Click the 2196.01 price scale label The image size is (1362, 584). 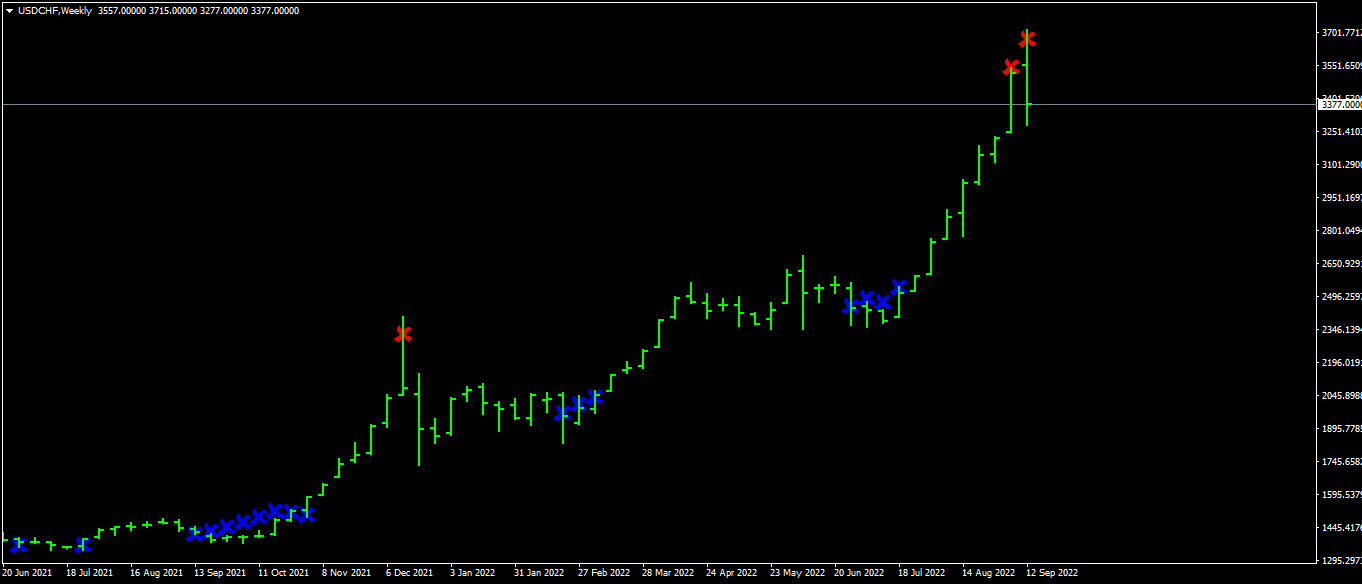1341,363
